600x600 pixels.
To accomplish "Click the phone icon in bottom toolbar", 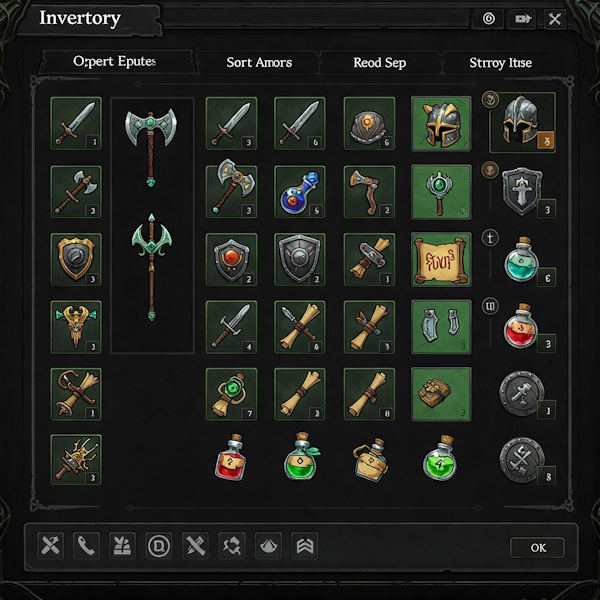I will pyautogui.click(x=86, y=545).
